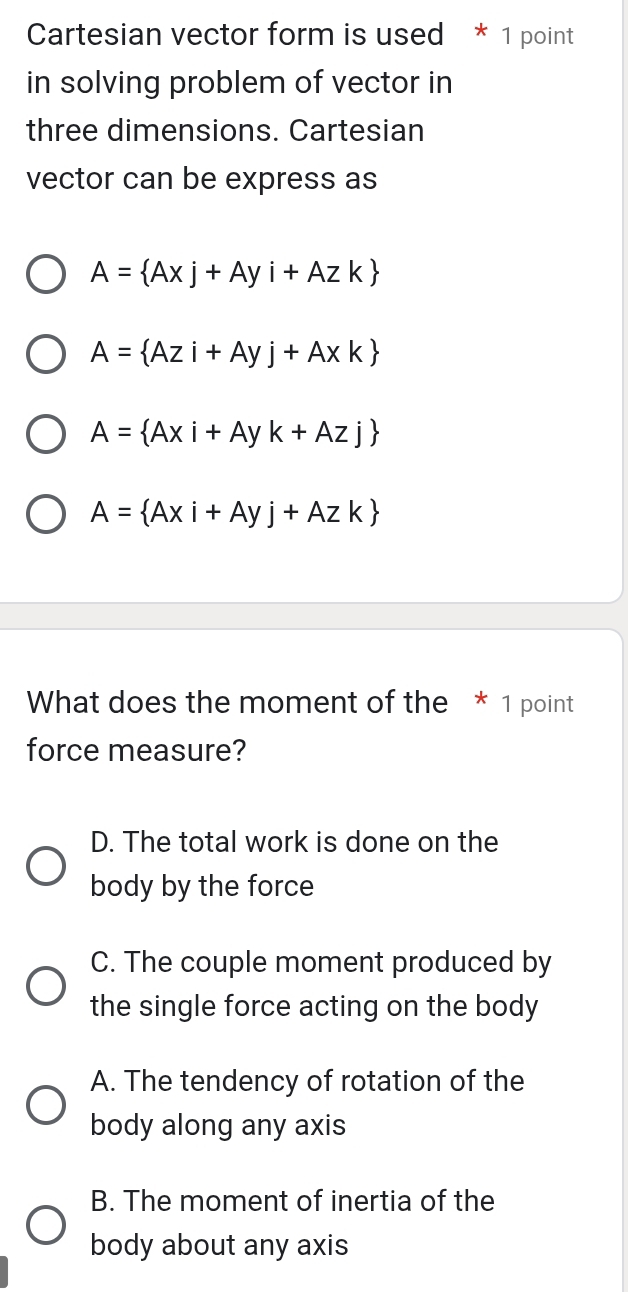Click the 'What does the moment of the force measure?' title
628x1292 pixels.
[x=237, y=703]
